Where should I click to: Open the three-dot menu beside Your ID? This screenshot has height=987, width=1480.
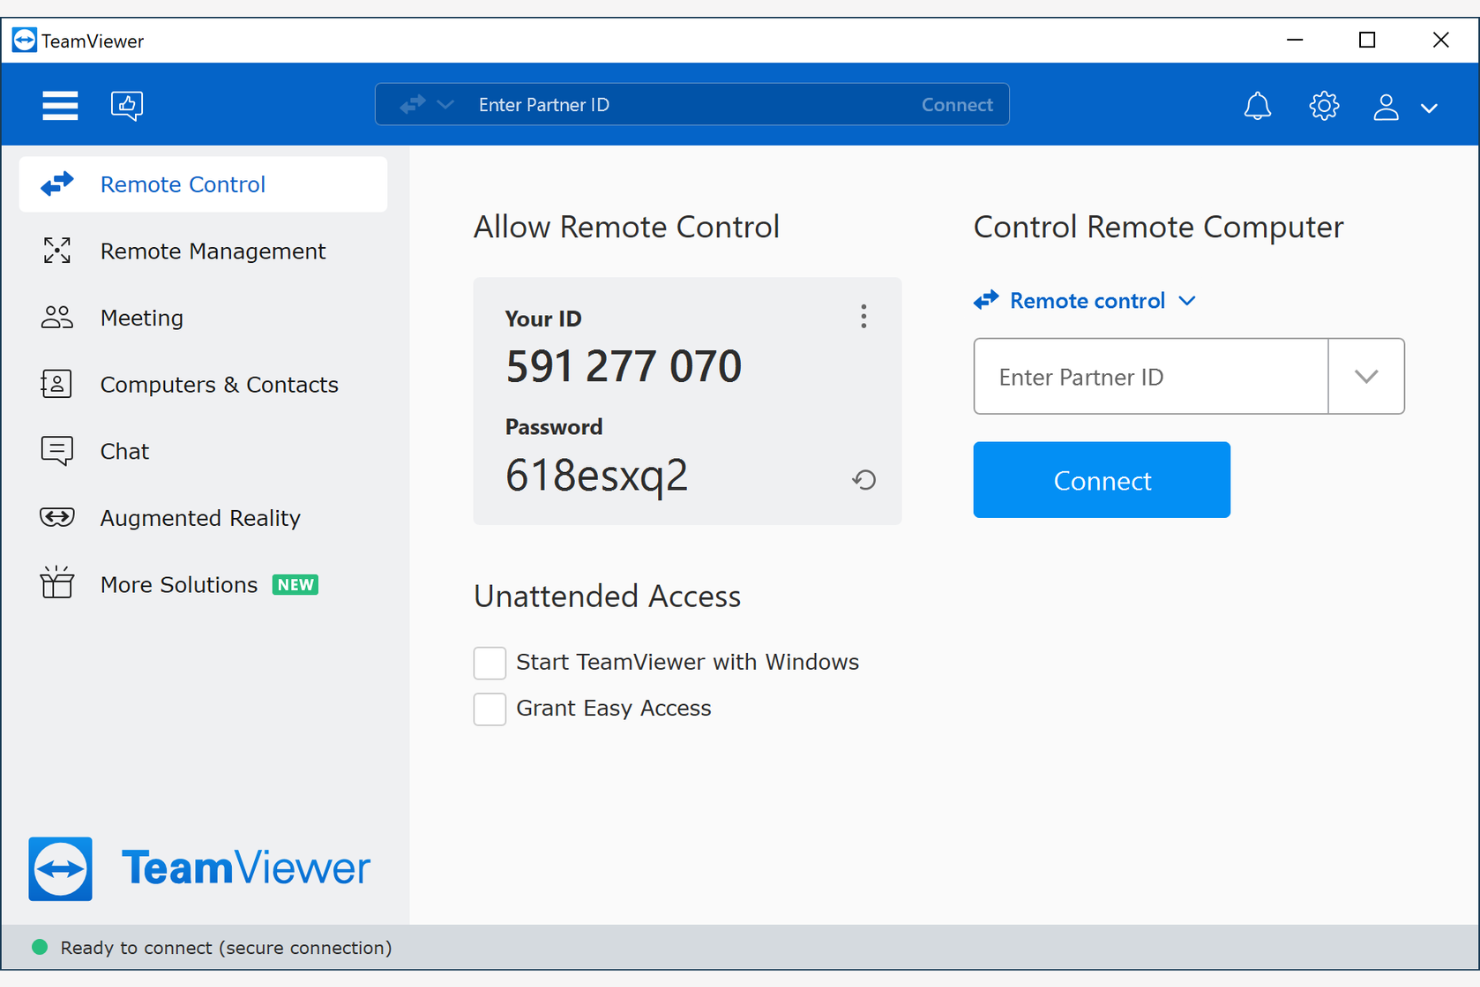click(863, 316)
